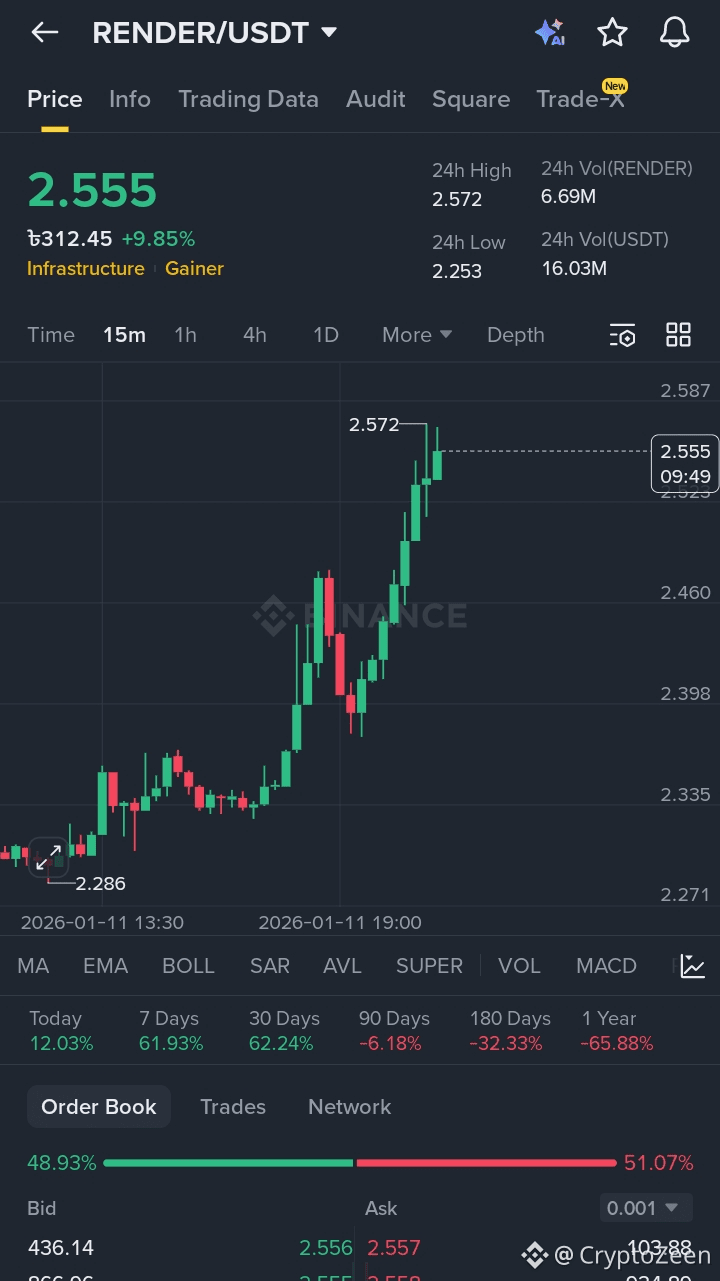Expand chart to fullscreen icon
The image size is (720, 1281).
pos(48,857)
